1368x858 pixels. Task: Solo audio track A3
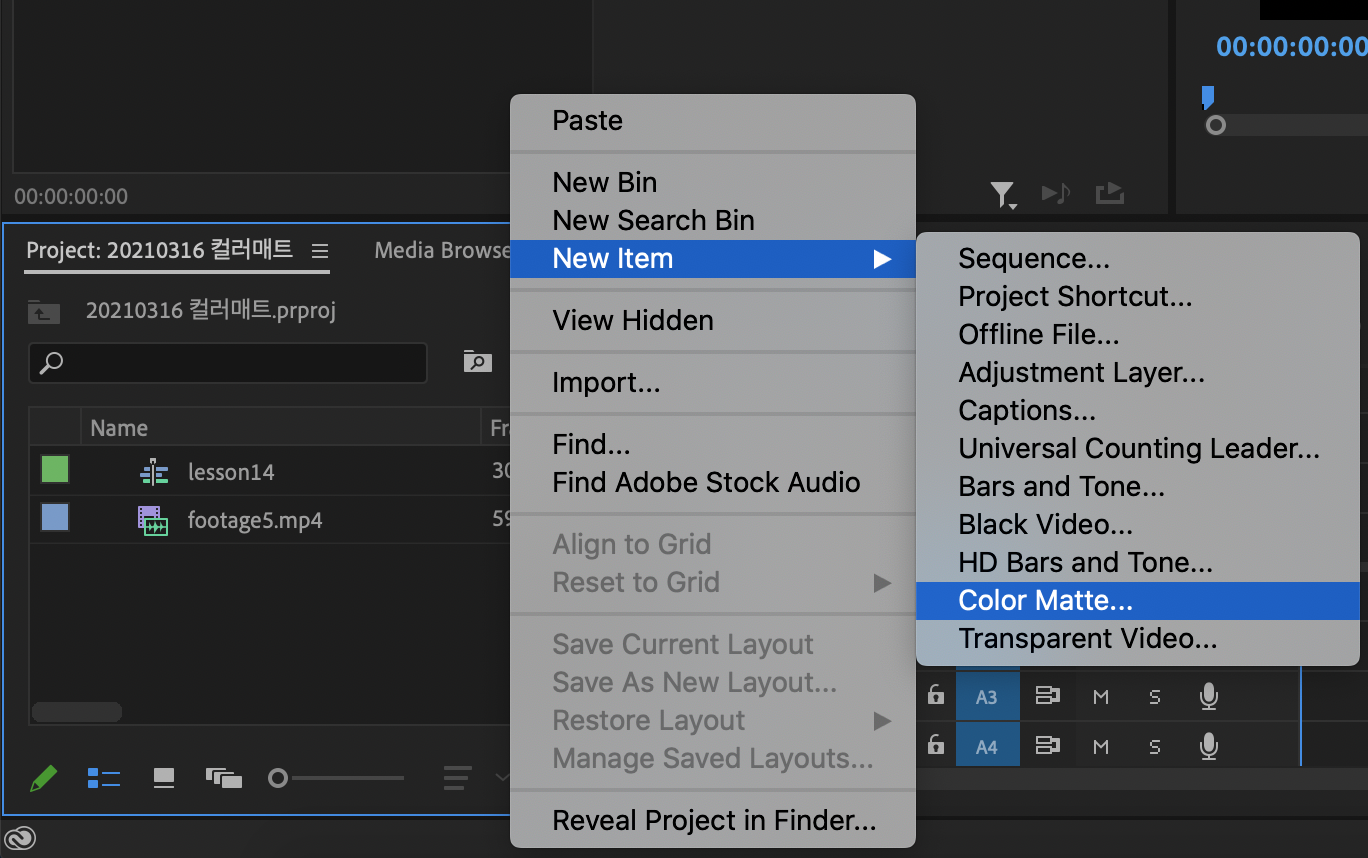tap(1155, 696)
